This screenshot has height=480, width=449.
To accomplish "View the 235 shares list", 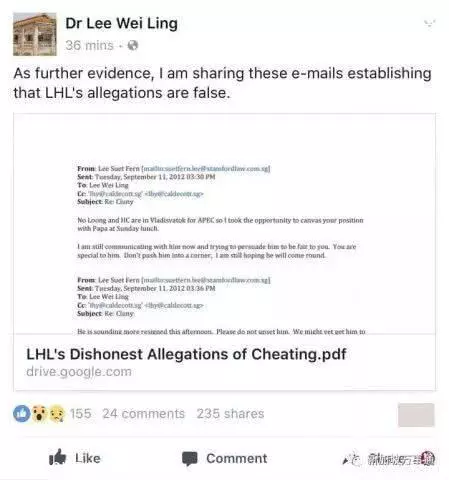I will pos(230,414).
